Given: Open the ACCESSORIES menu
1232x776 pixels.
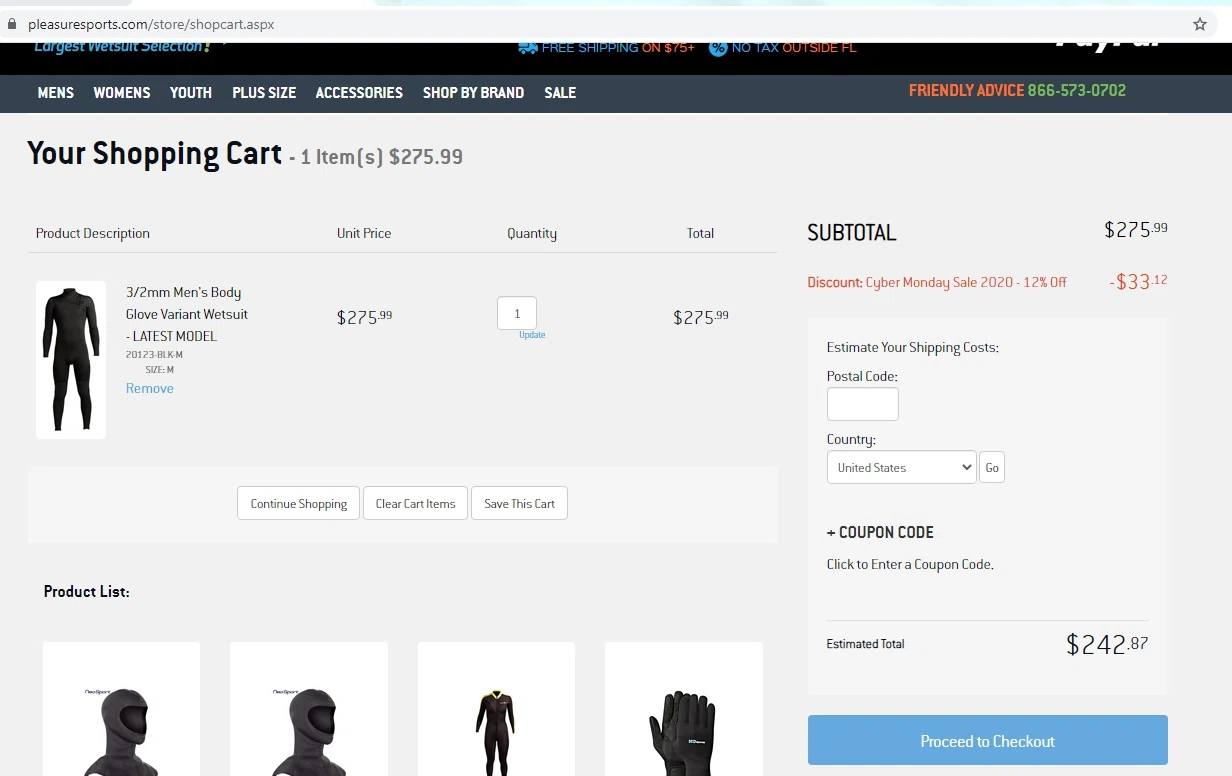Looking at the screenshot, I should (x=359, y=92).
